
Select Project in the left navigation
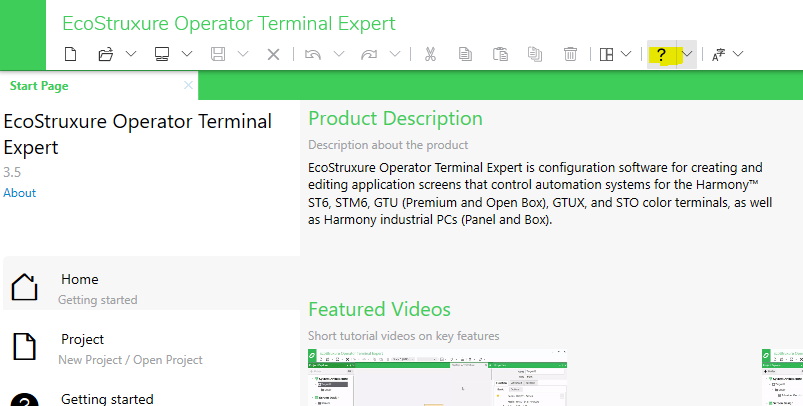point(152,349)
